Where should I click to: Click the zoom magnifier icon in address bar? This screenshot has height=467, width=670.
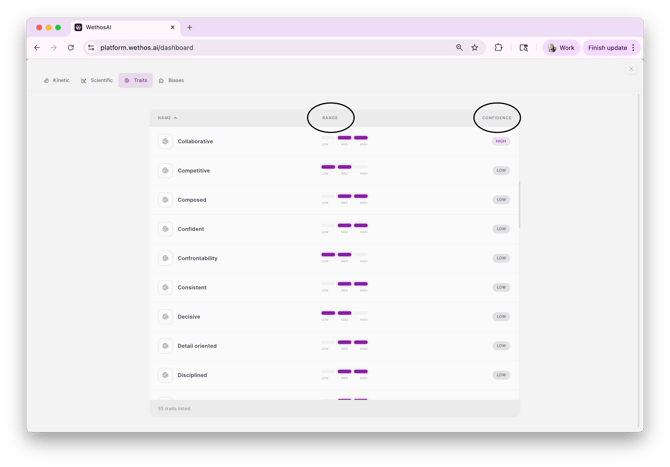click(460, 48)
